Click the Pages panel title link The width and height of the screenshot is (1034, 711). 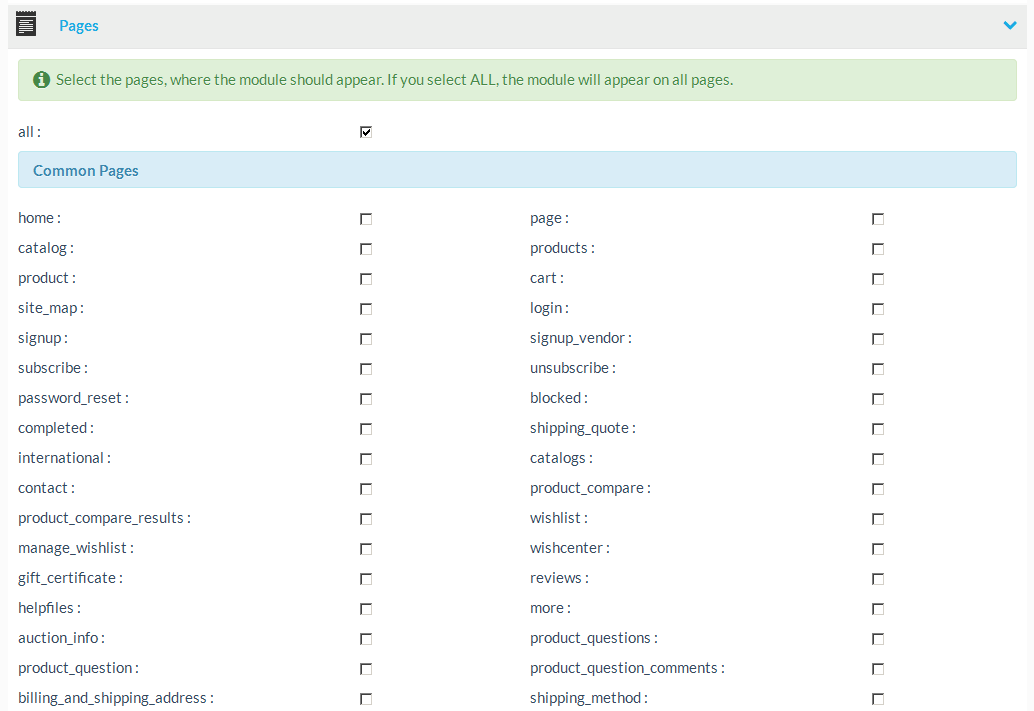pos(78,26)
